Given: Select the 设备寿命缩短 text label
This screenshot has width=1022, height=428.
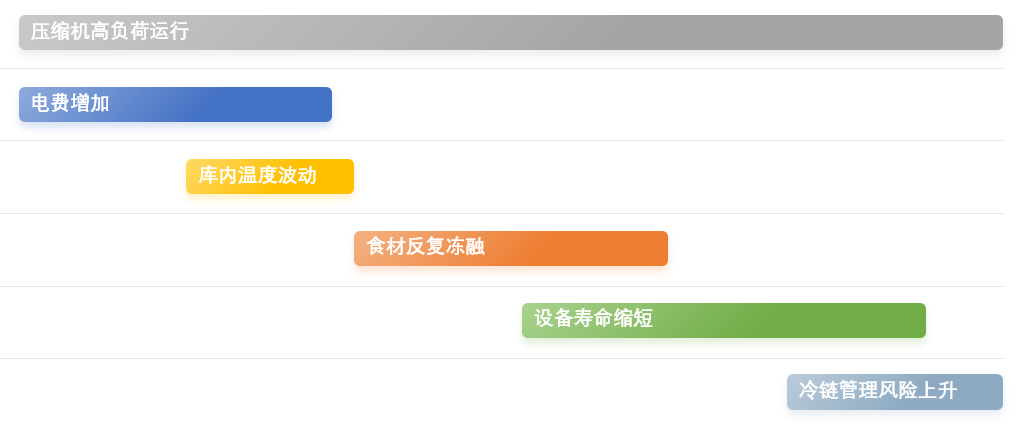Looking at the screenshot, I should (x=594, y=319).
